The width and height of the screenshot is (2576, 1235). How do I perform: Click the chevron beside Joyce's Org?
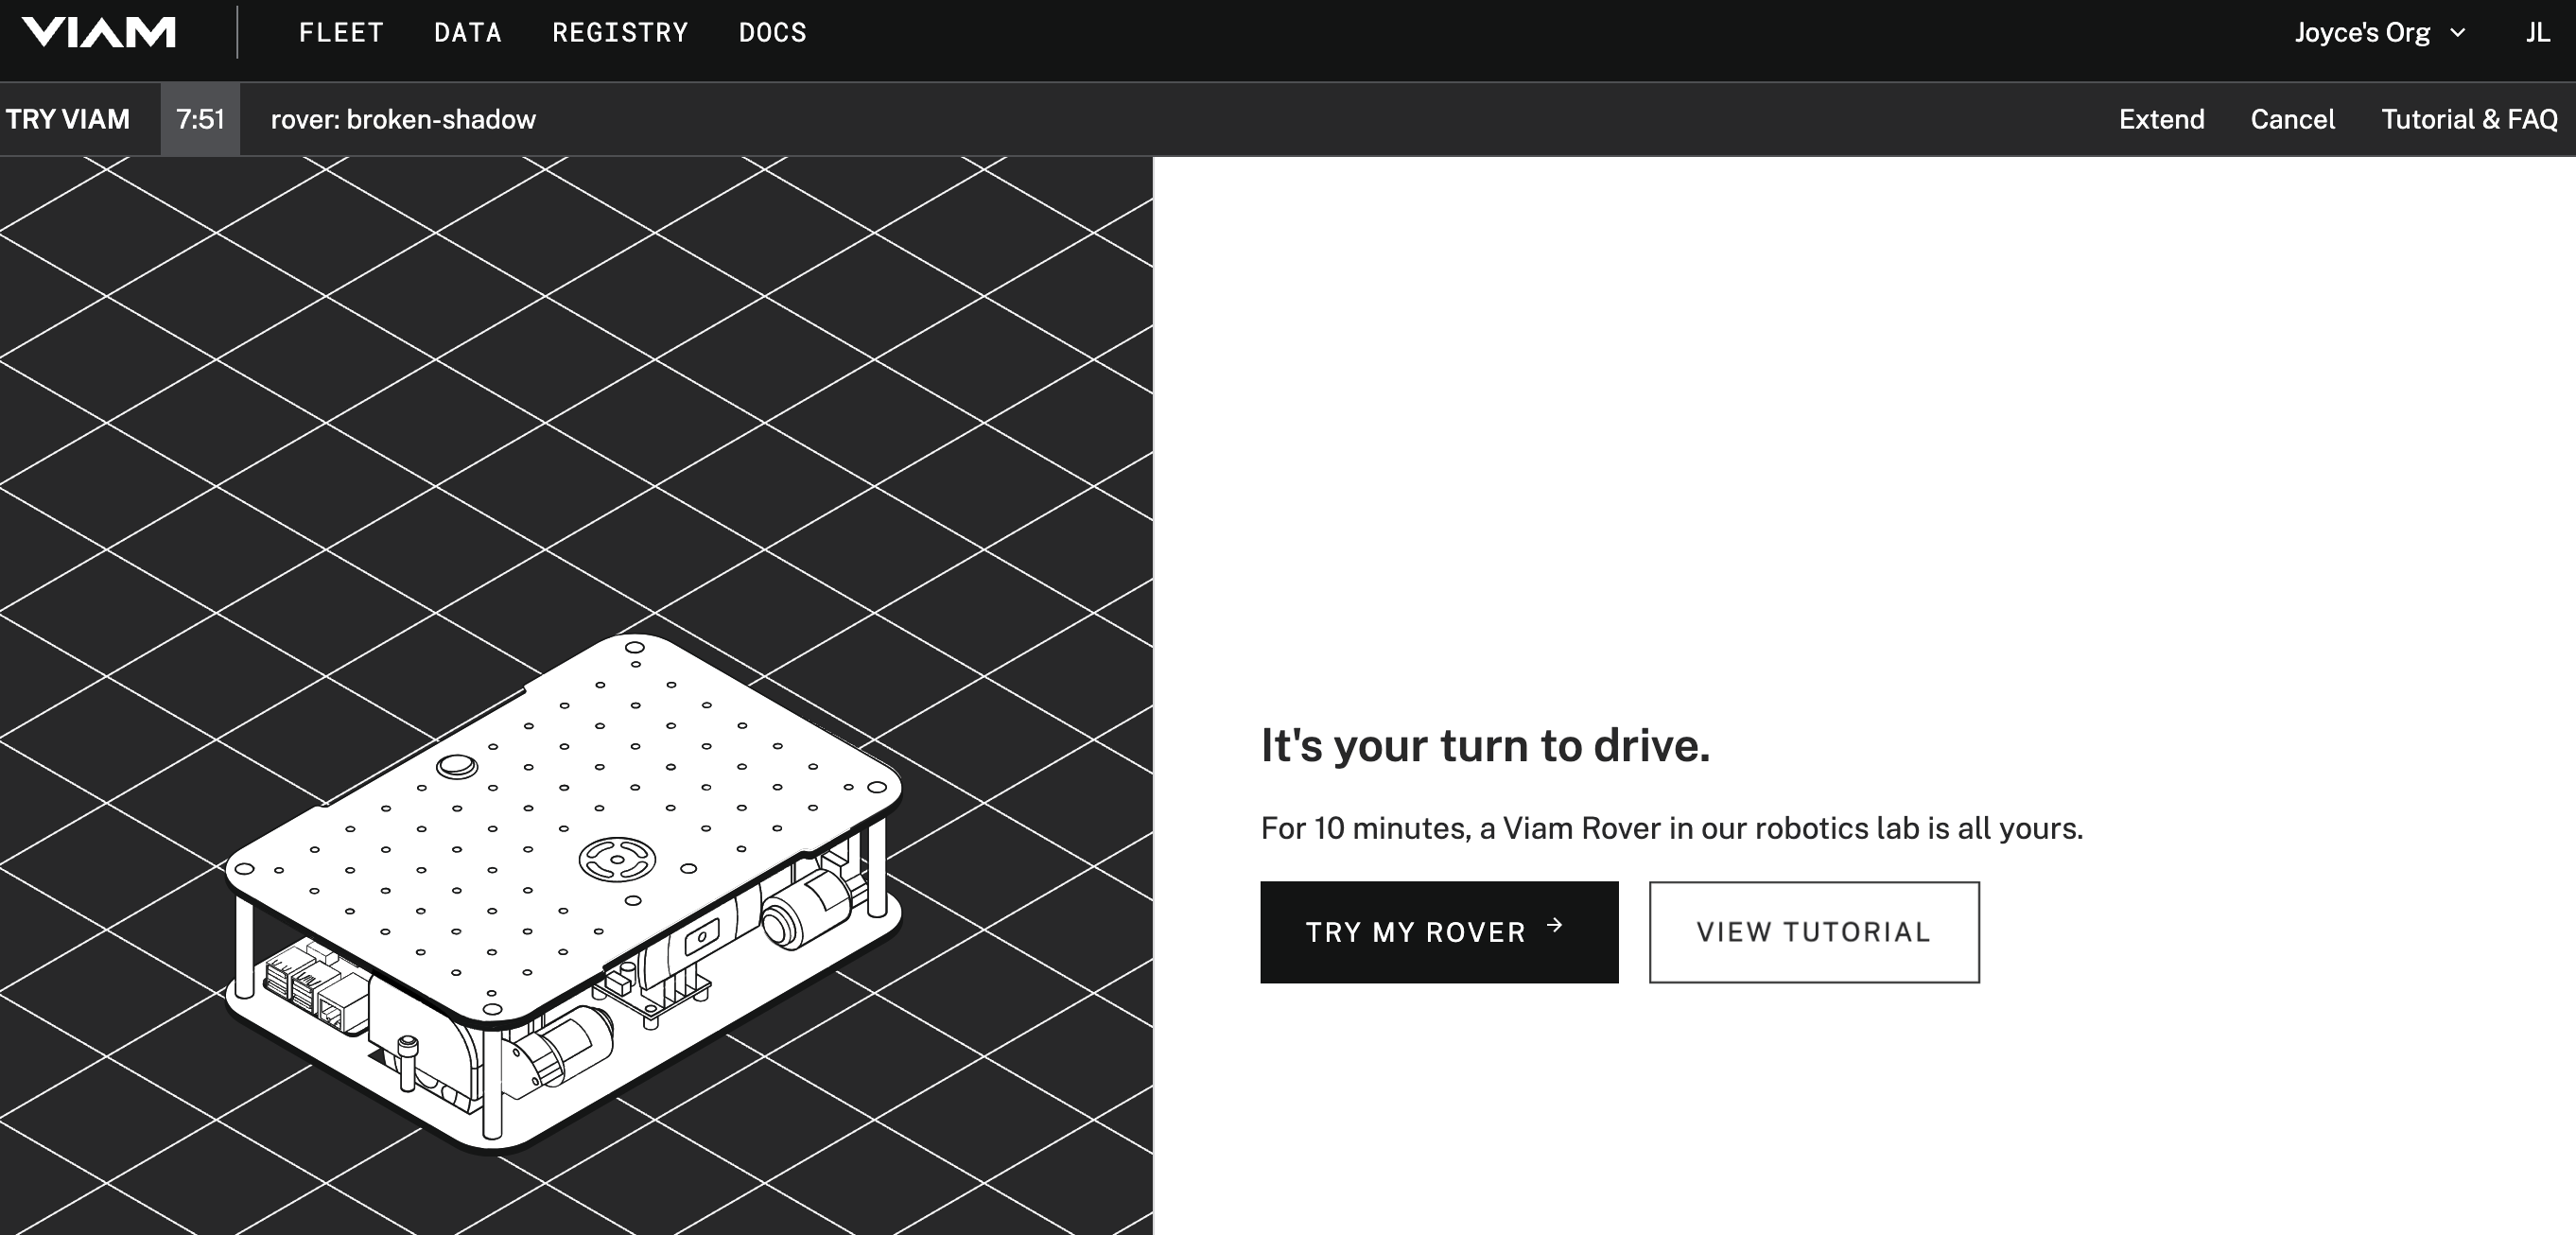click(2457, 33)
